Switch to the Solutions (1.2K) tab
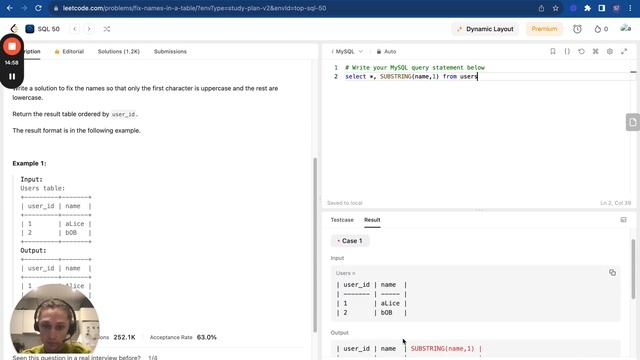Screen dimensions: 640x360 coord(119,51)
